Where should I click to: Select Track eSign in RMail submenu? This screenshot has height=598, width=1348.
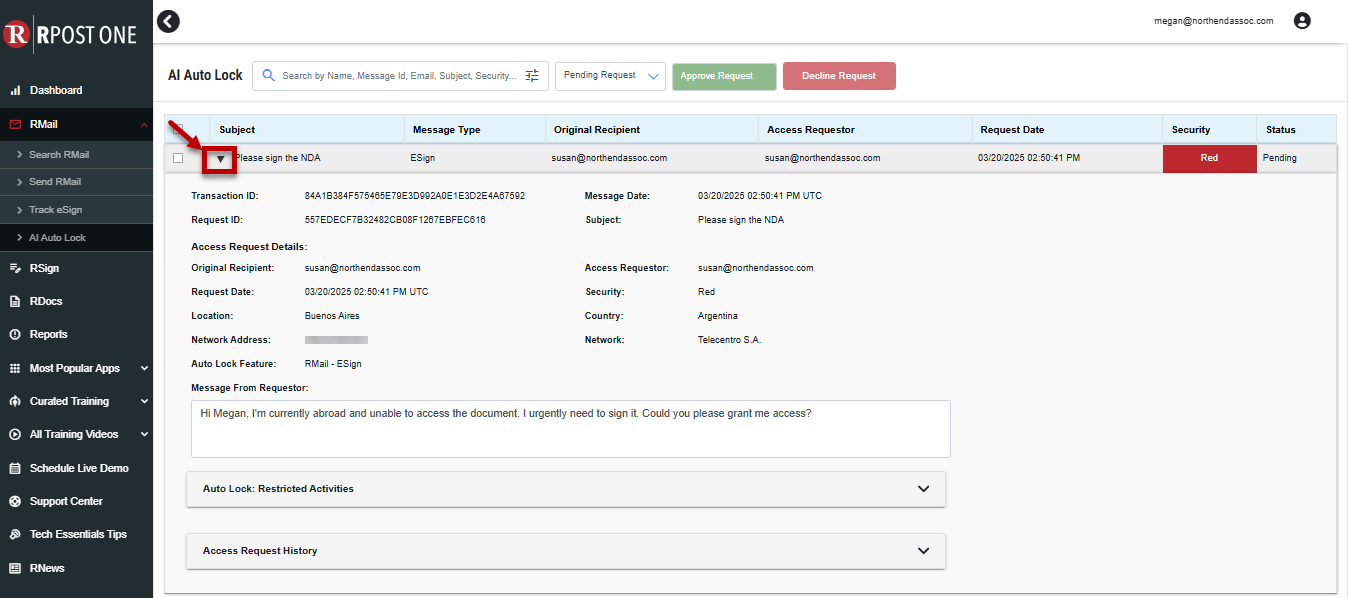click(55, 210)
